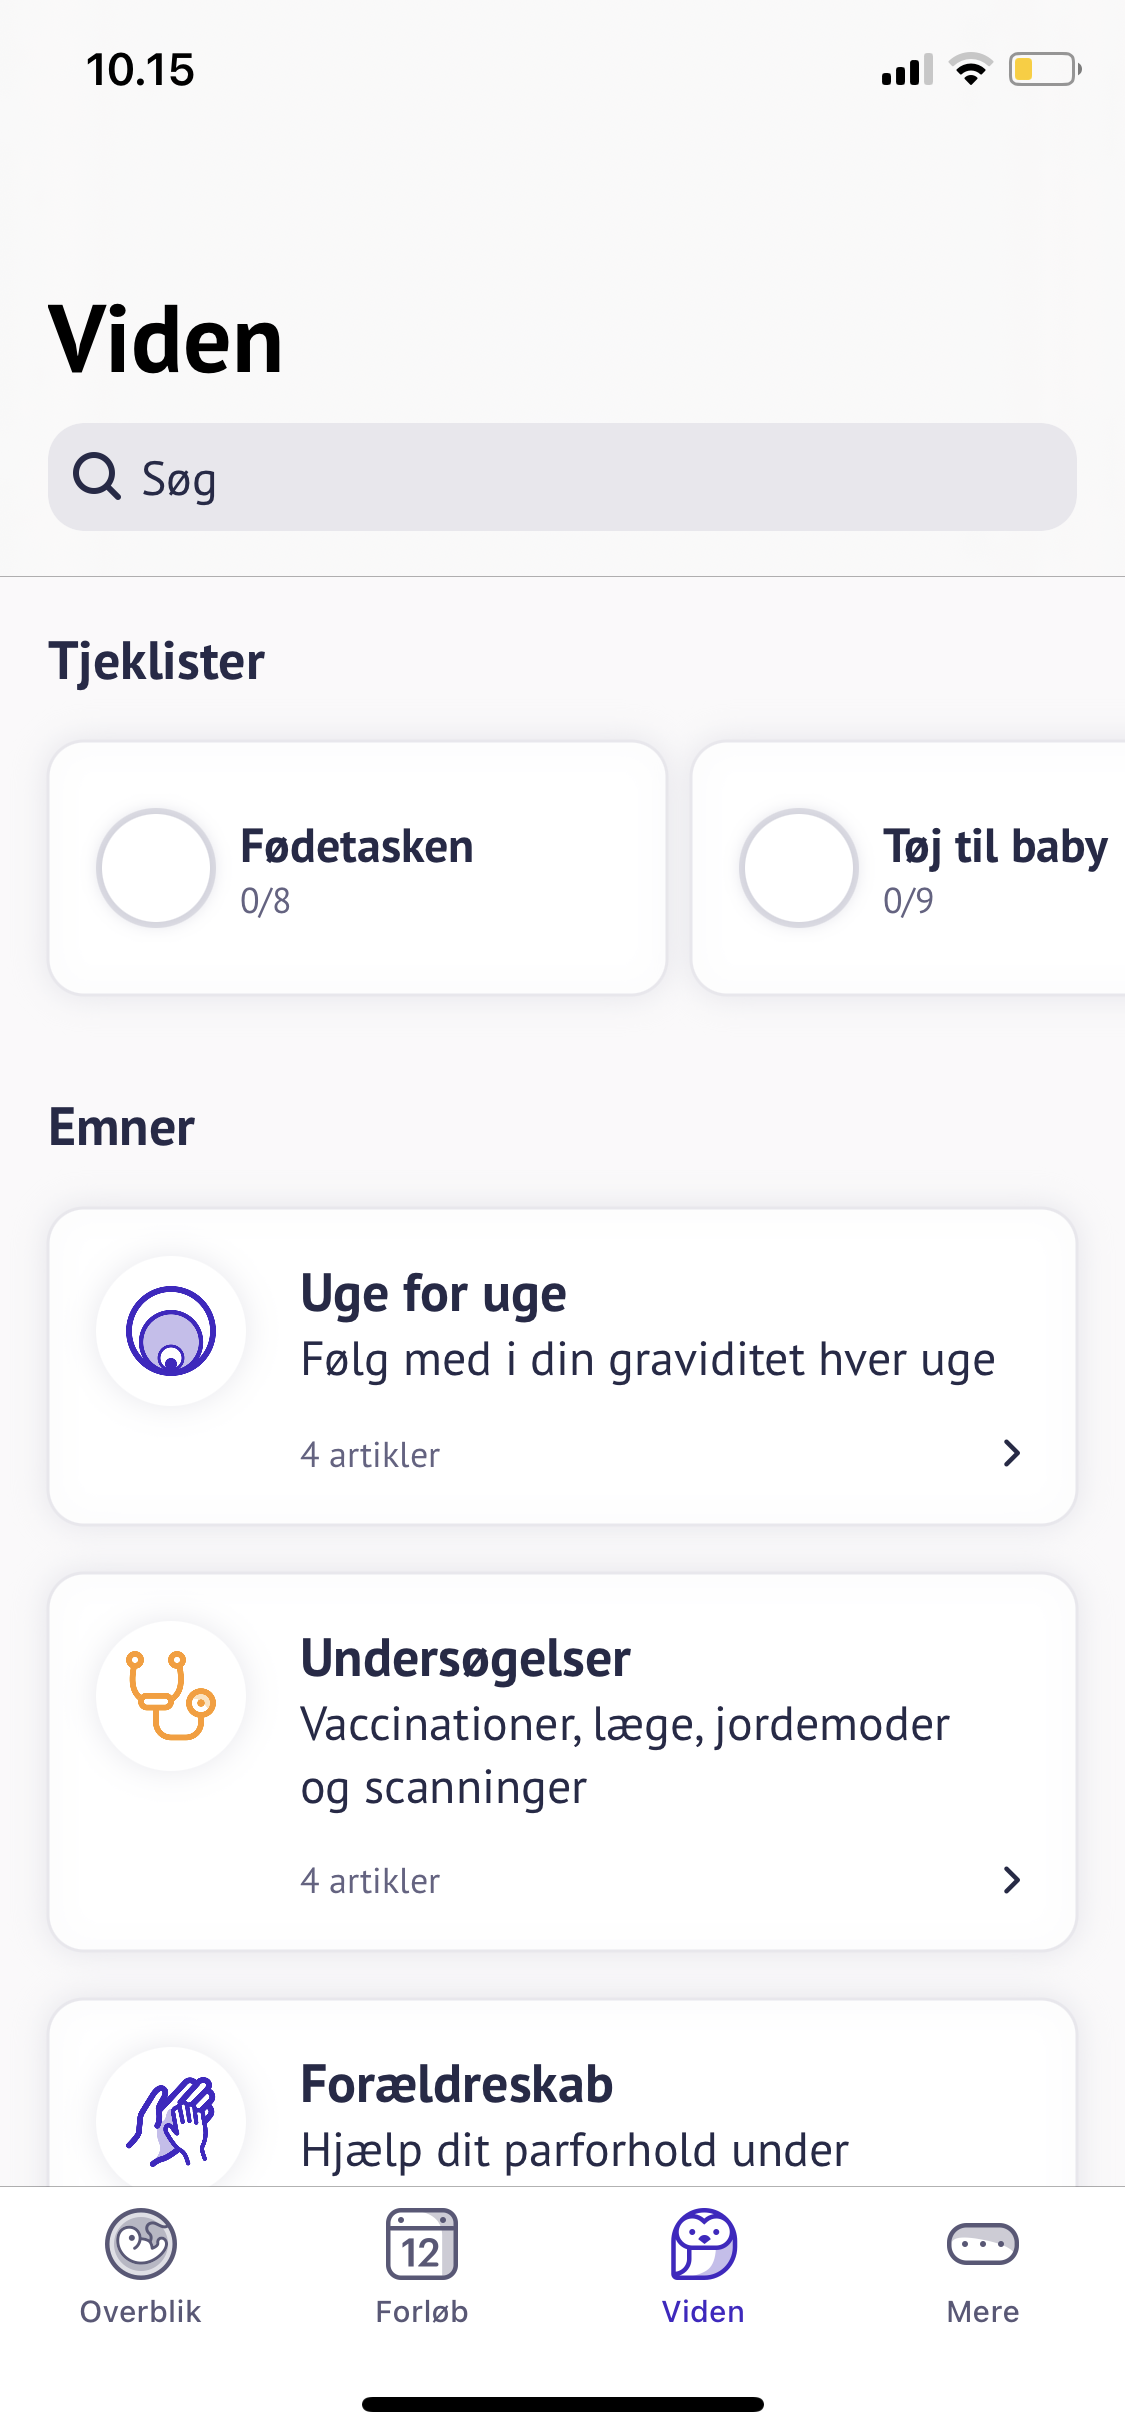Tap the orange stethoscope icon
The height and width of the screenshot is (2436, 1125).
(171, 1696)
